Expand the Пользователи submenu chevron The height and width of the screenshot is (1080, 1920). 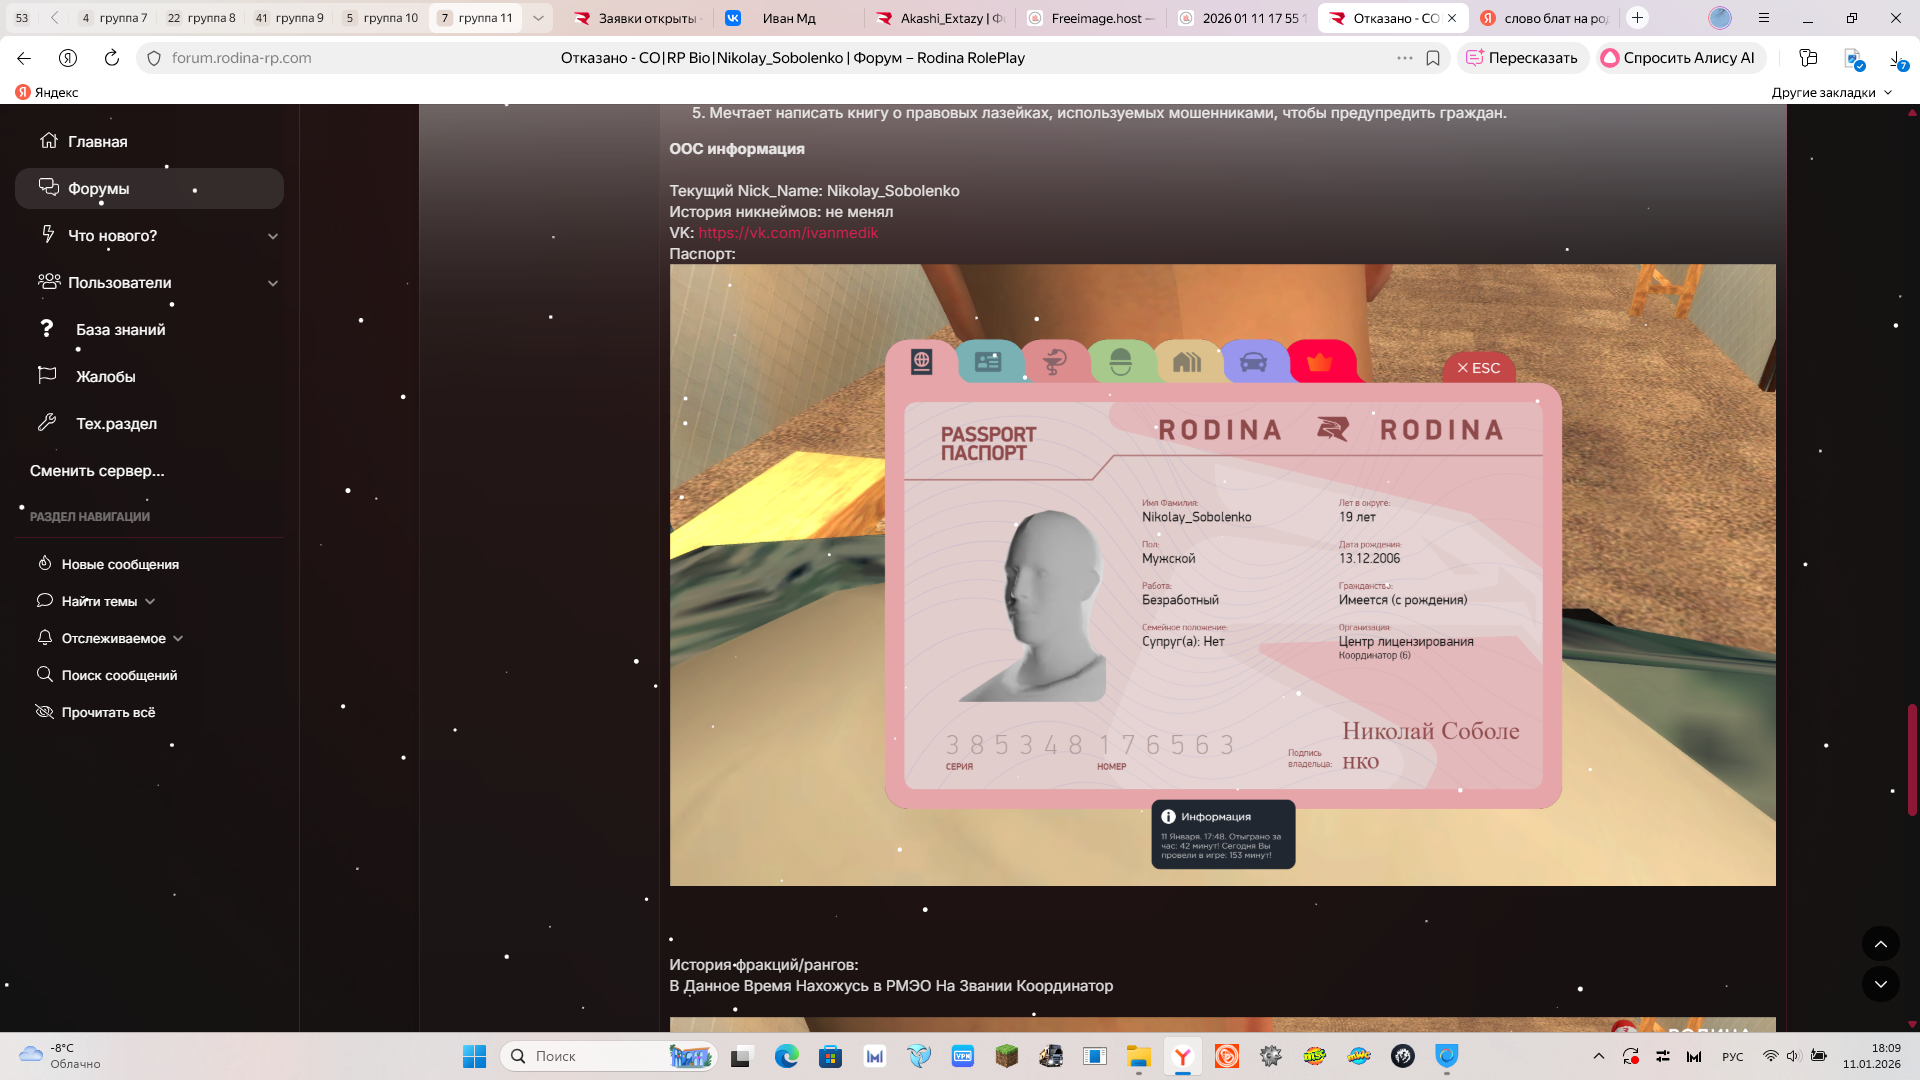(x=273, y=283)
